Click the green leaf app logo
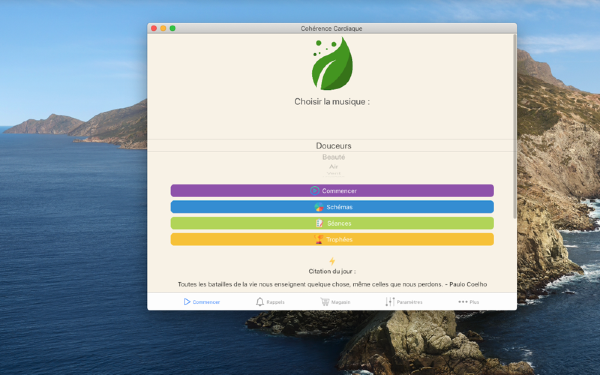 pos(332,64)
